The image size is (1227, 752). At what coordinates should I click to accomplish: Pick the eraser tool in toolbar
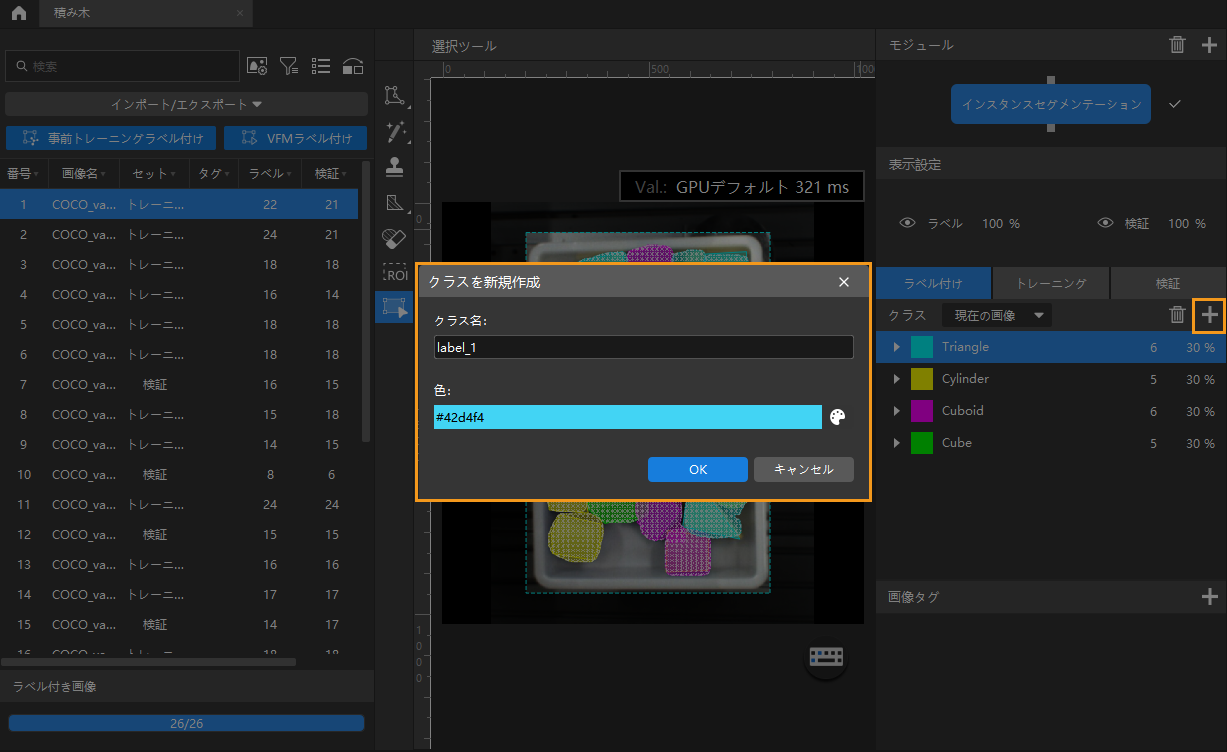coord(394,238)
